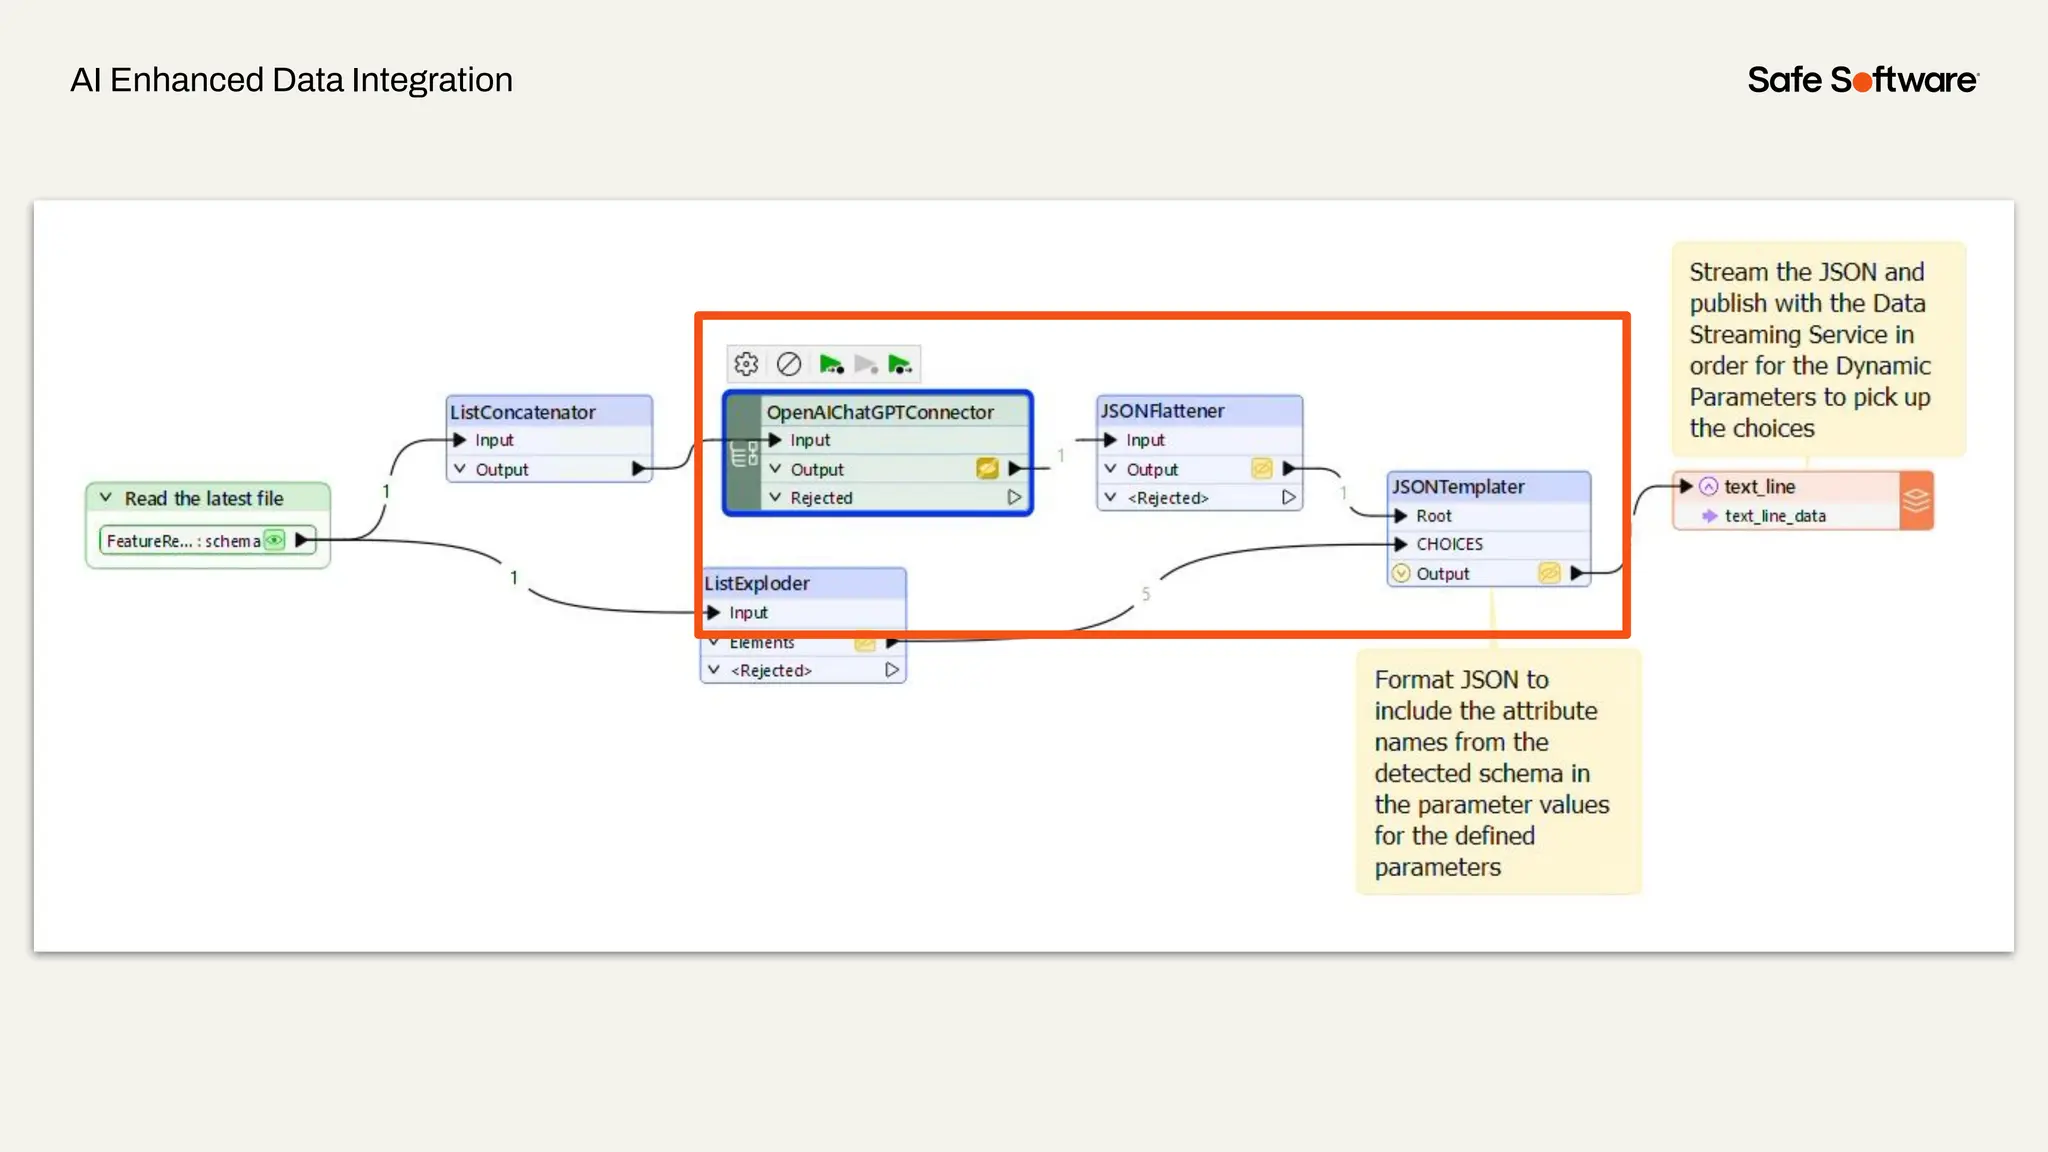Collapse the text_line feature type

[x=1709, y=486]
